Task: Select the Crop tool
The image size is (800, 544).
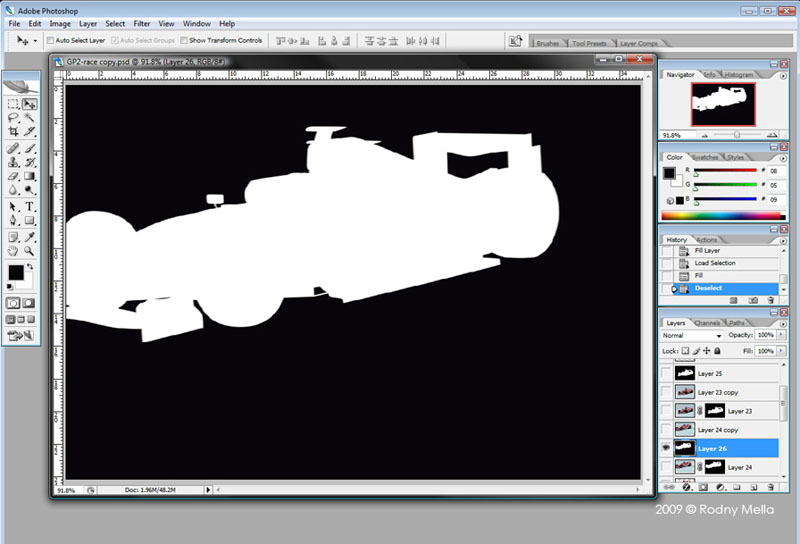Action: (x=14, y=131)
